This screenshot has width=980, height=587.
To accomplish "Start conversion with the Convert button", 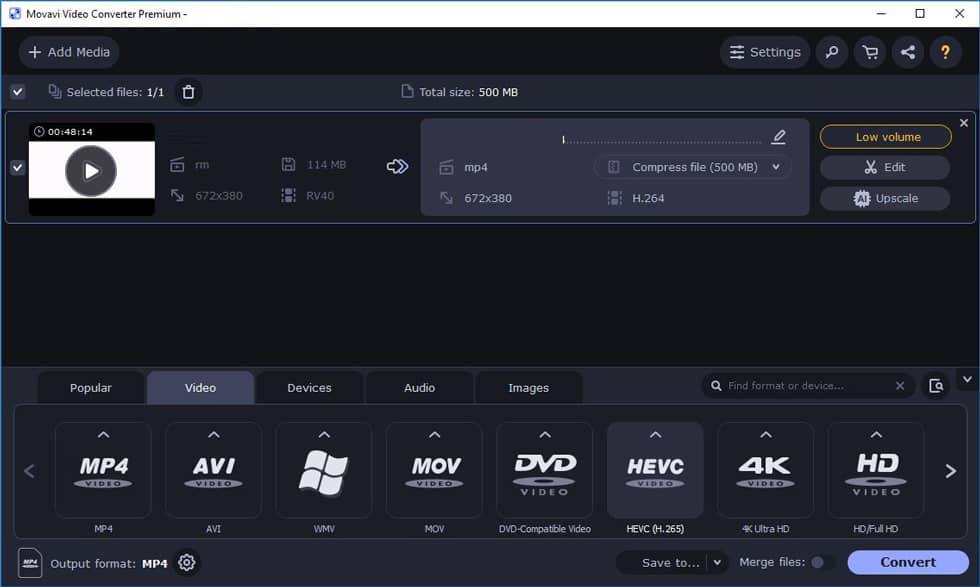I will click(908, 562).
